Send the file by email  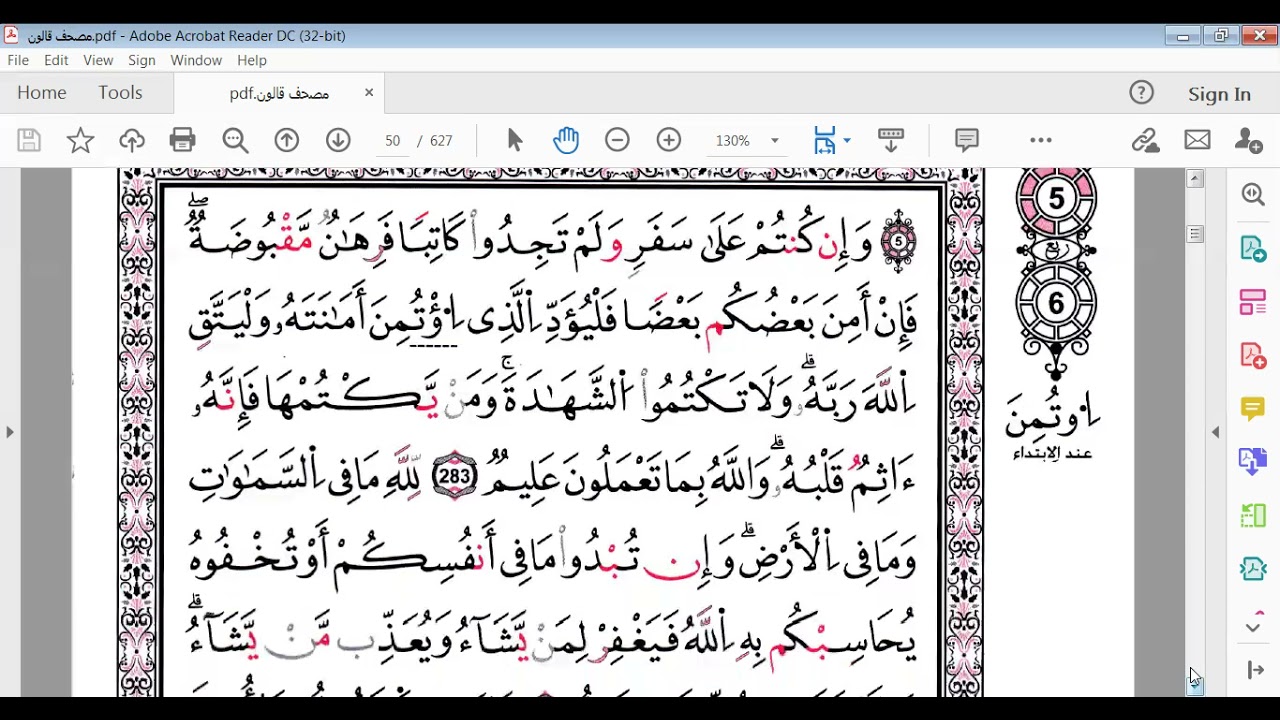point(1197,140)
